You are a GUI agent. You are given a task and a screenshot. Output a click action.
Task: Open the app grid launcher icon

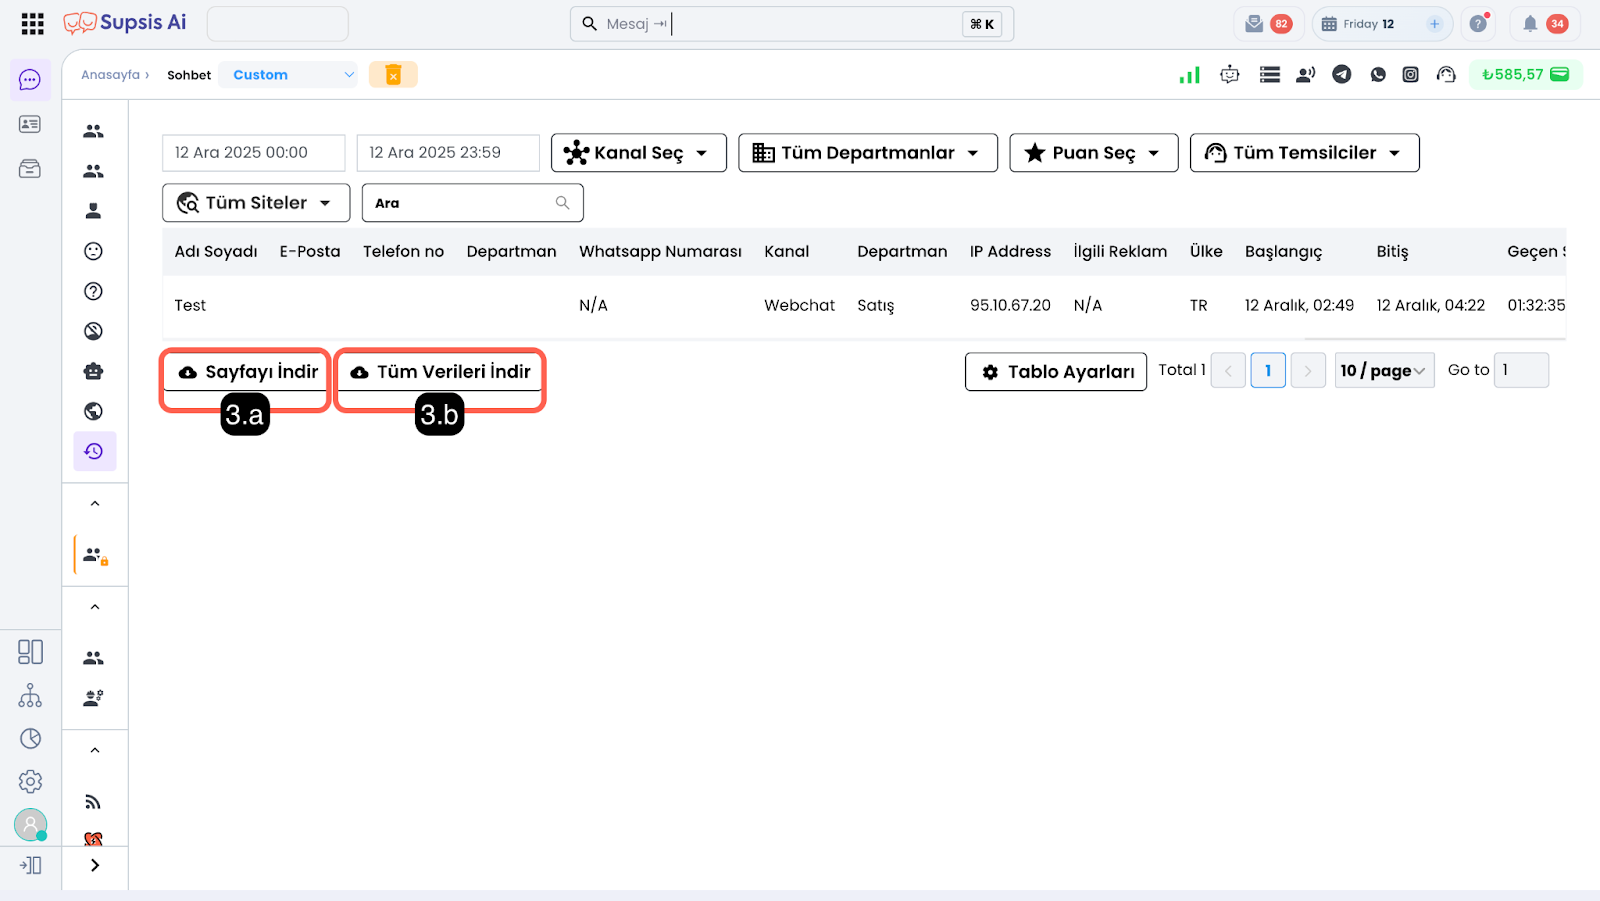point(32,24)
